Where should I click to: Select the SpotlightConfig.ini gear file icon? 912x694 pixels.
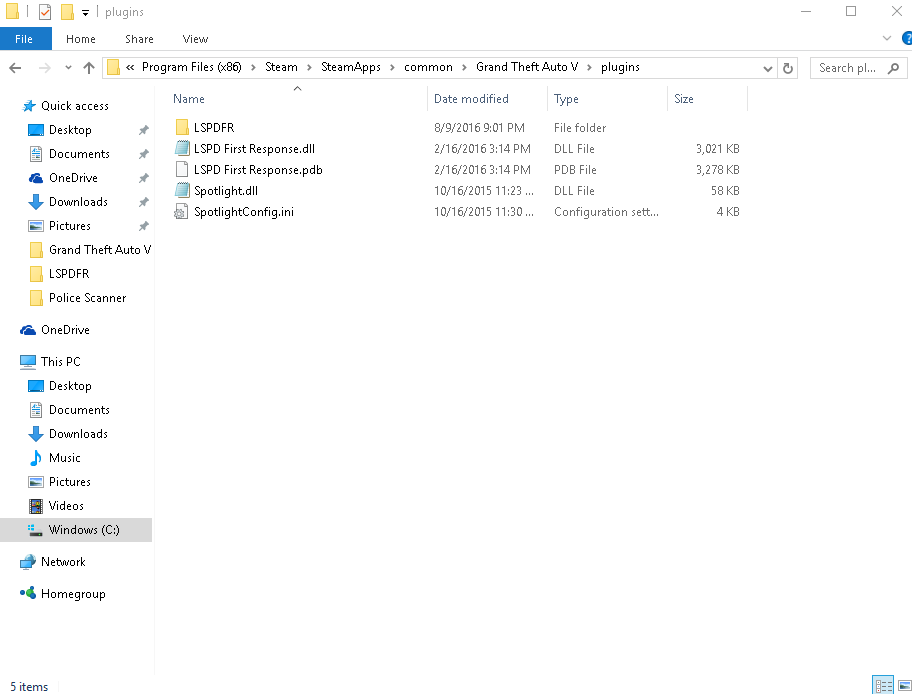click(181, 212)
